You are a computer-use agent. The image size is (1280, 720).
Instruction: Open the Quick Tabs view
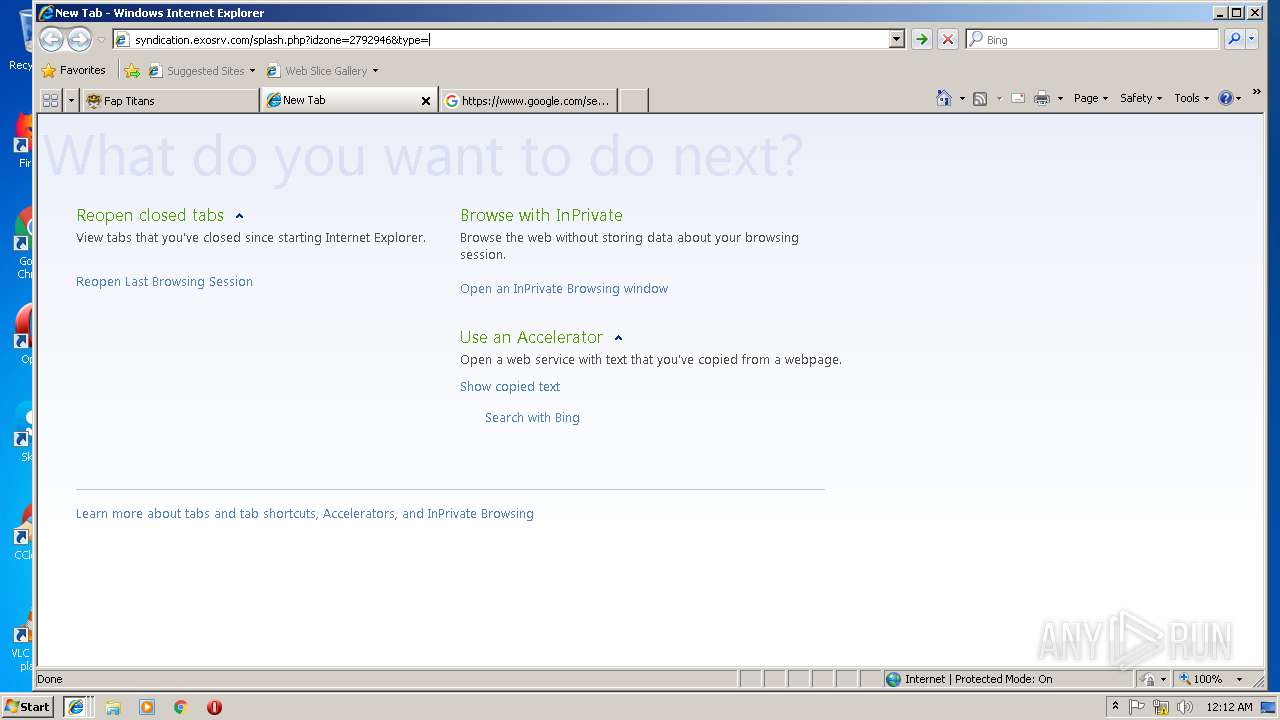(x=50, y=100)
